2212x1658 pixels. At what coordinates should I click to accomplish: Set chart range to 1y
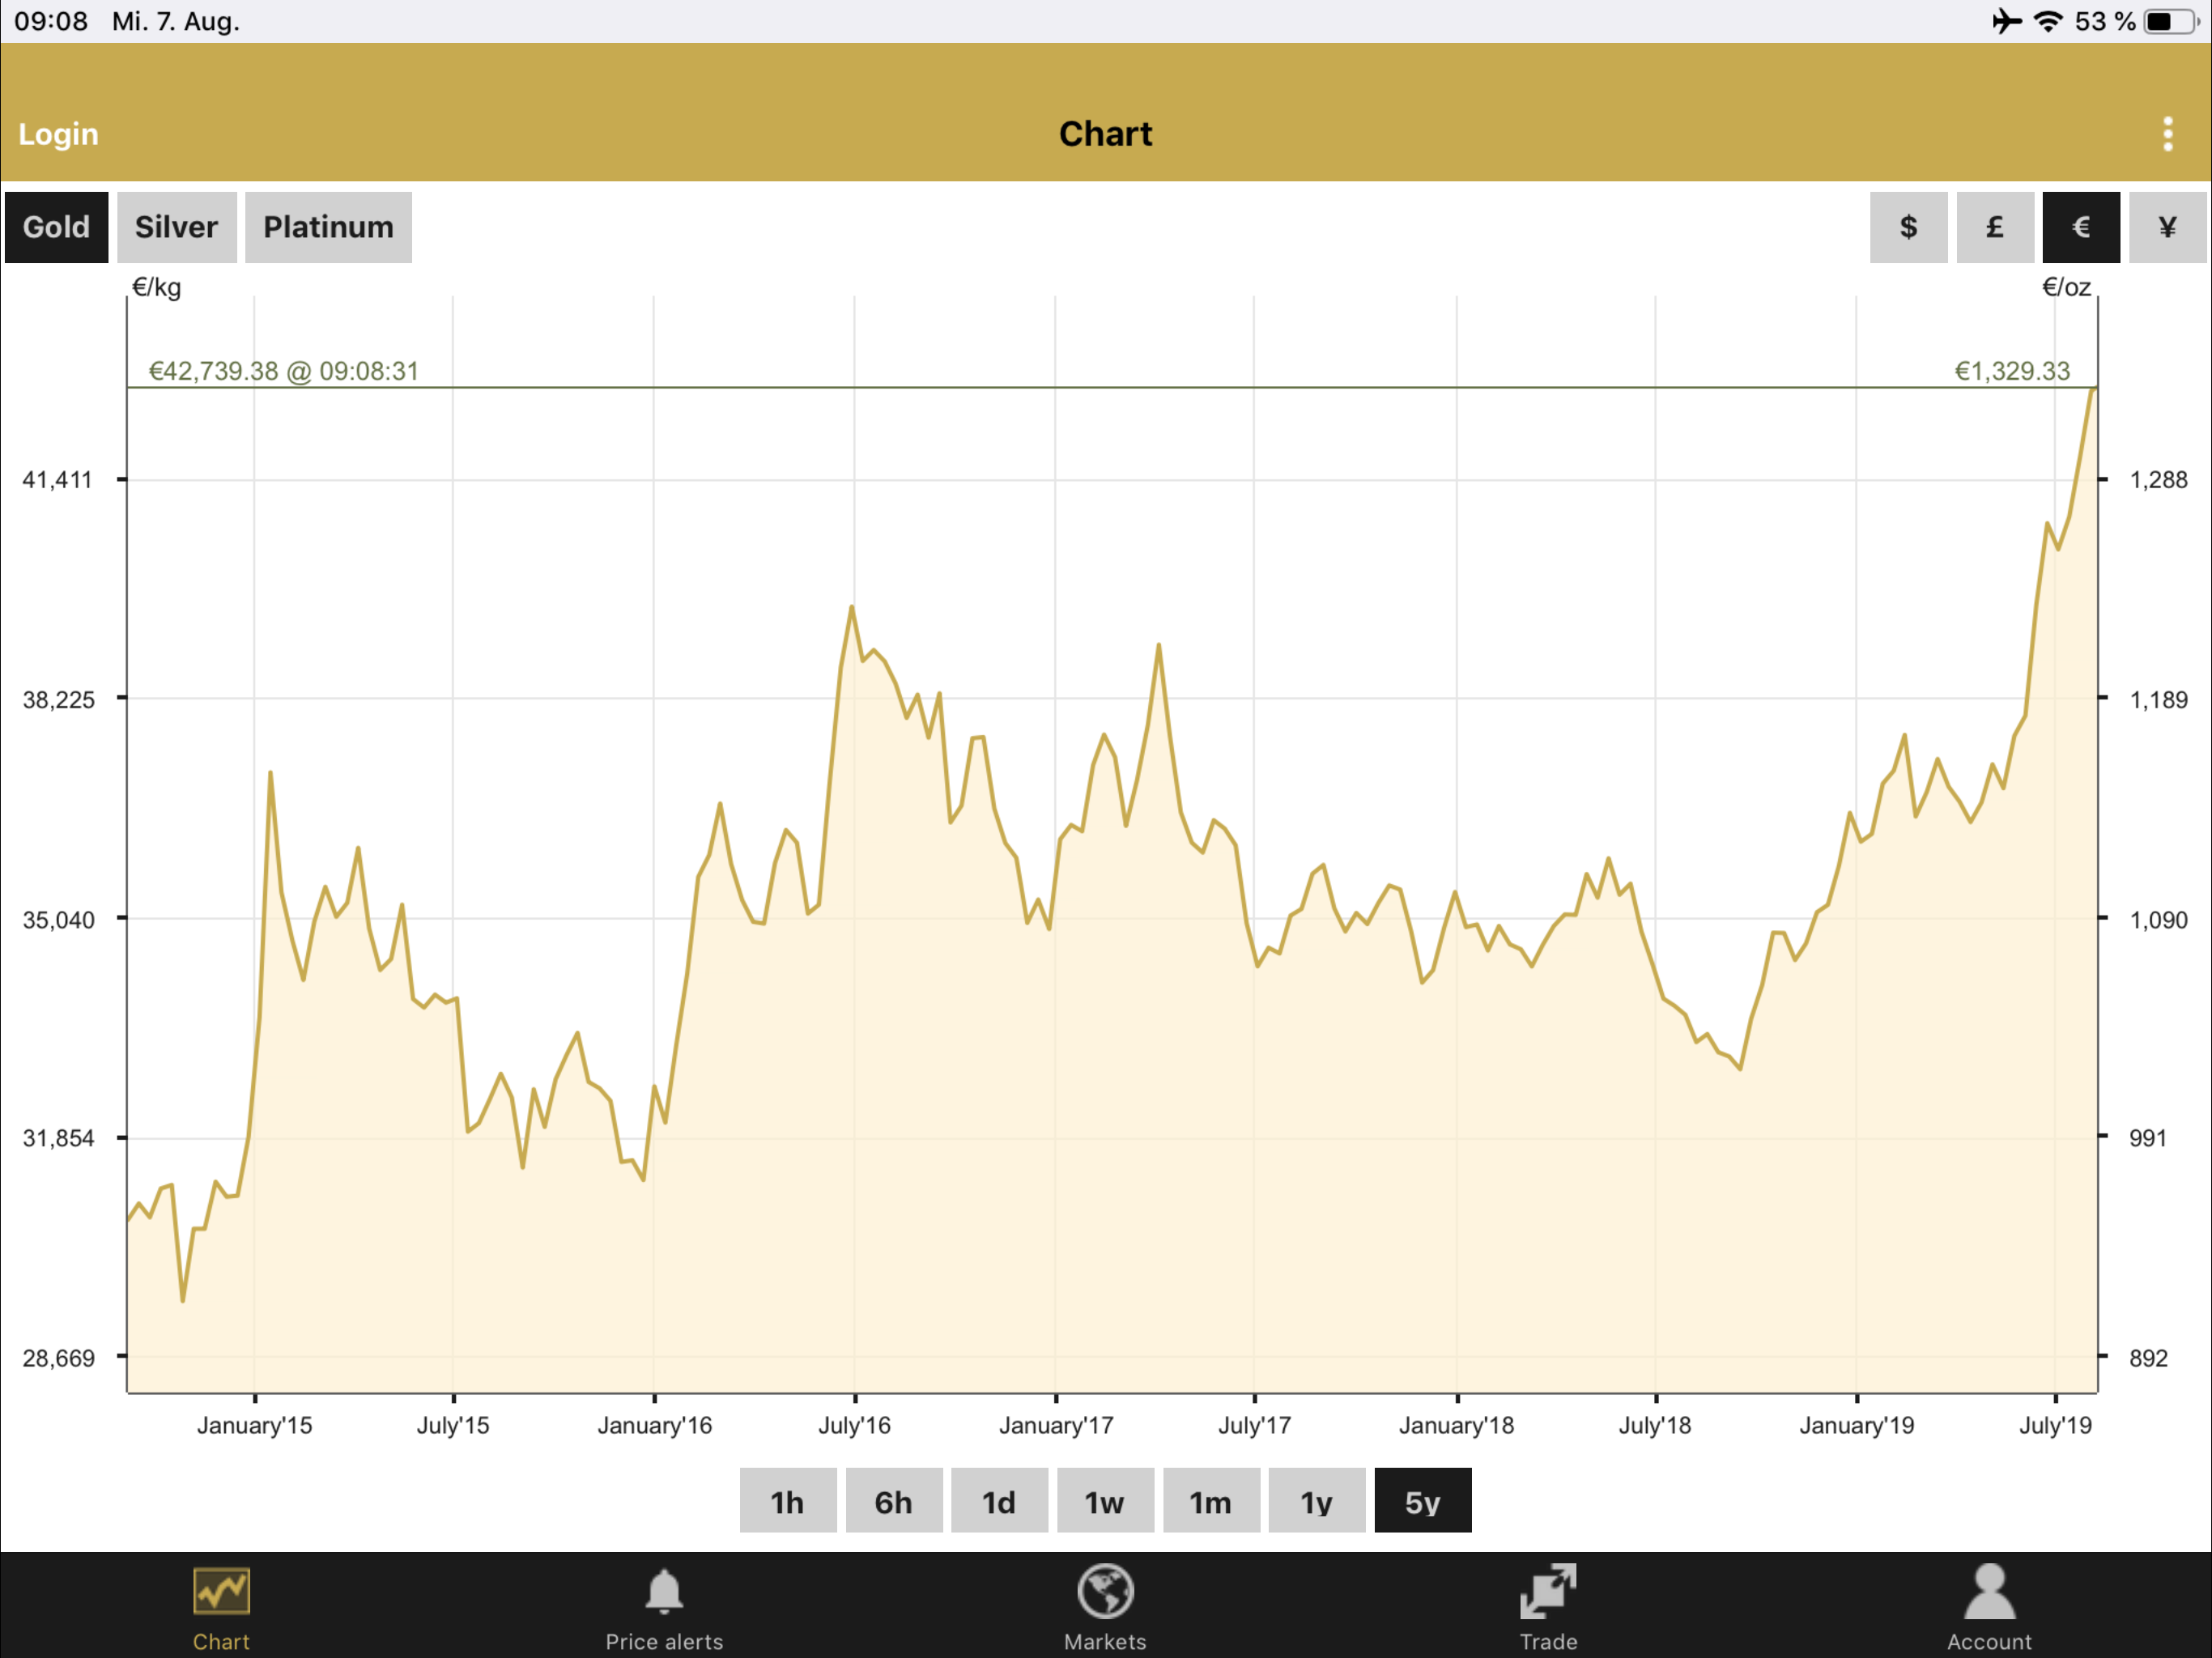pyautogui.click(x=1316, y=1501)
